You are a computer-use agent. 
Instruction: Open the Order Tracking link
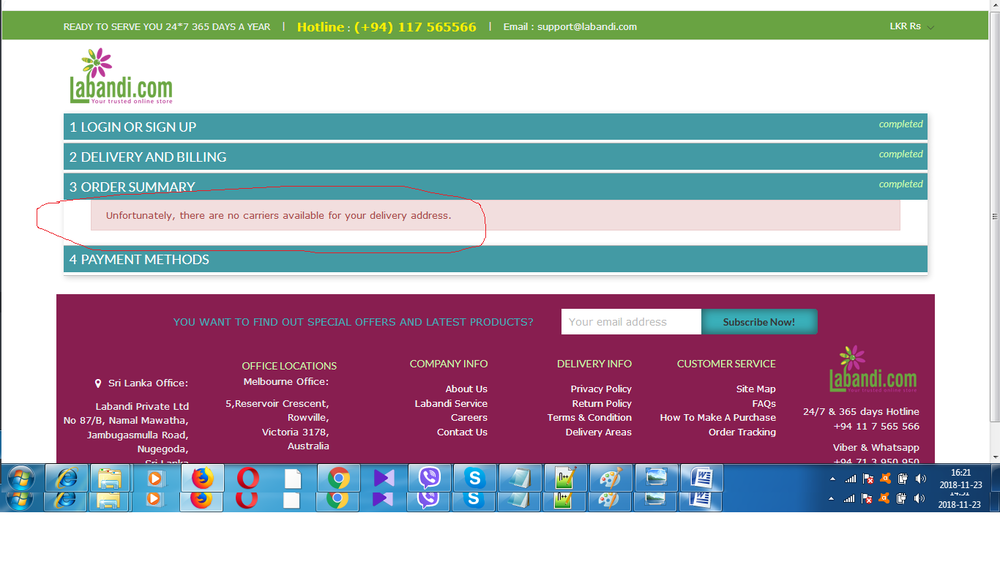coord(742,432)
